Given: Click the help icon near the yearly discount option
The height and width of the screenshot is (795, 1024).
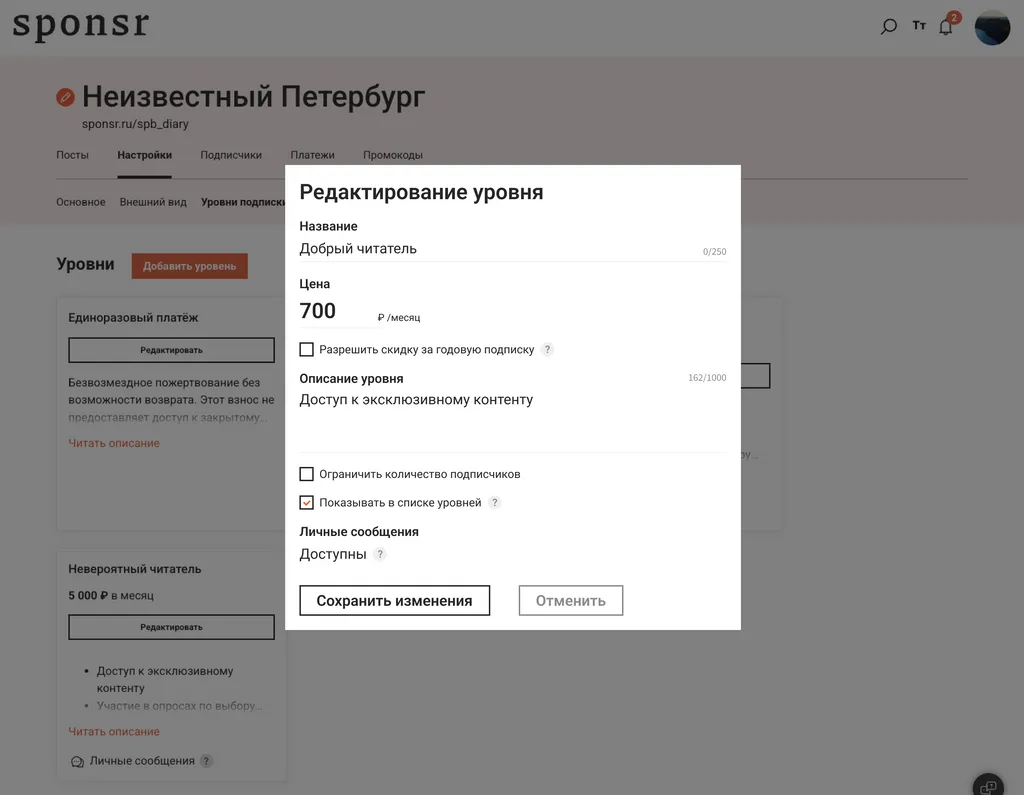Looking at the screenshot, I should (547, 350).
